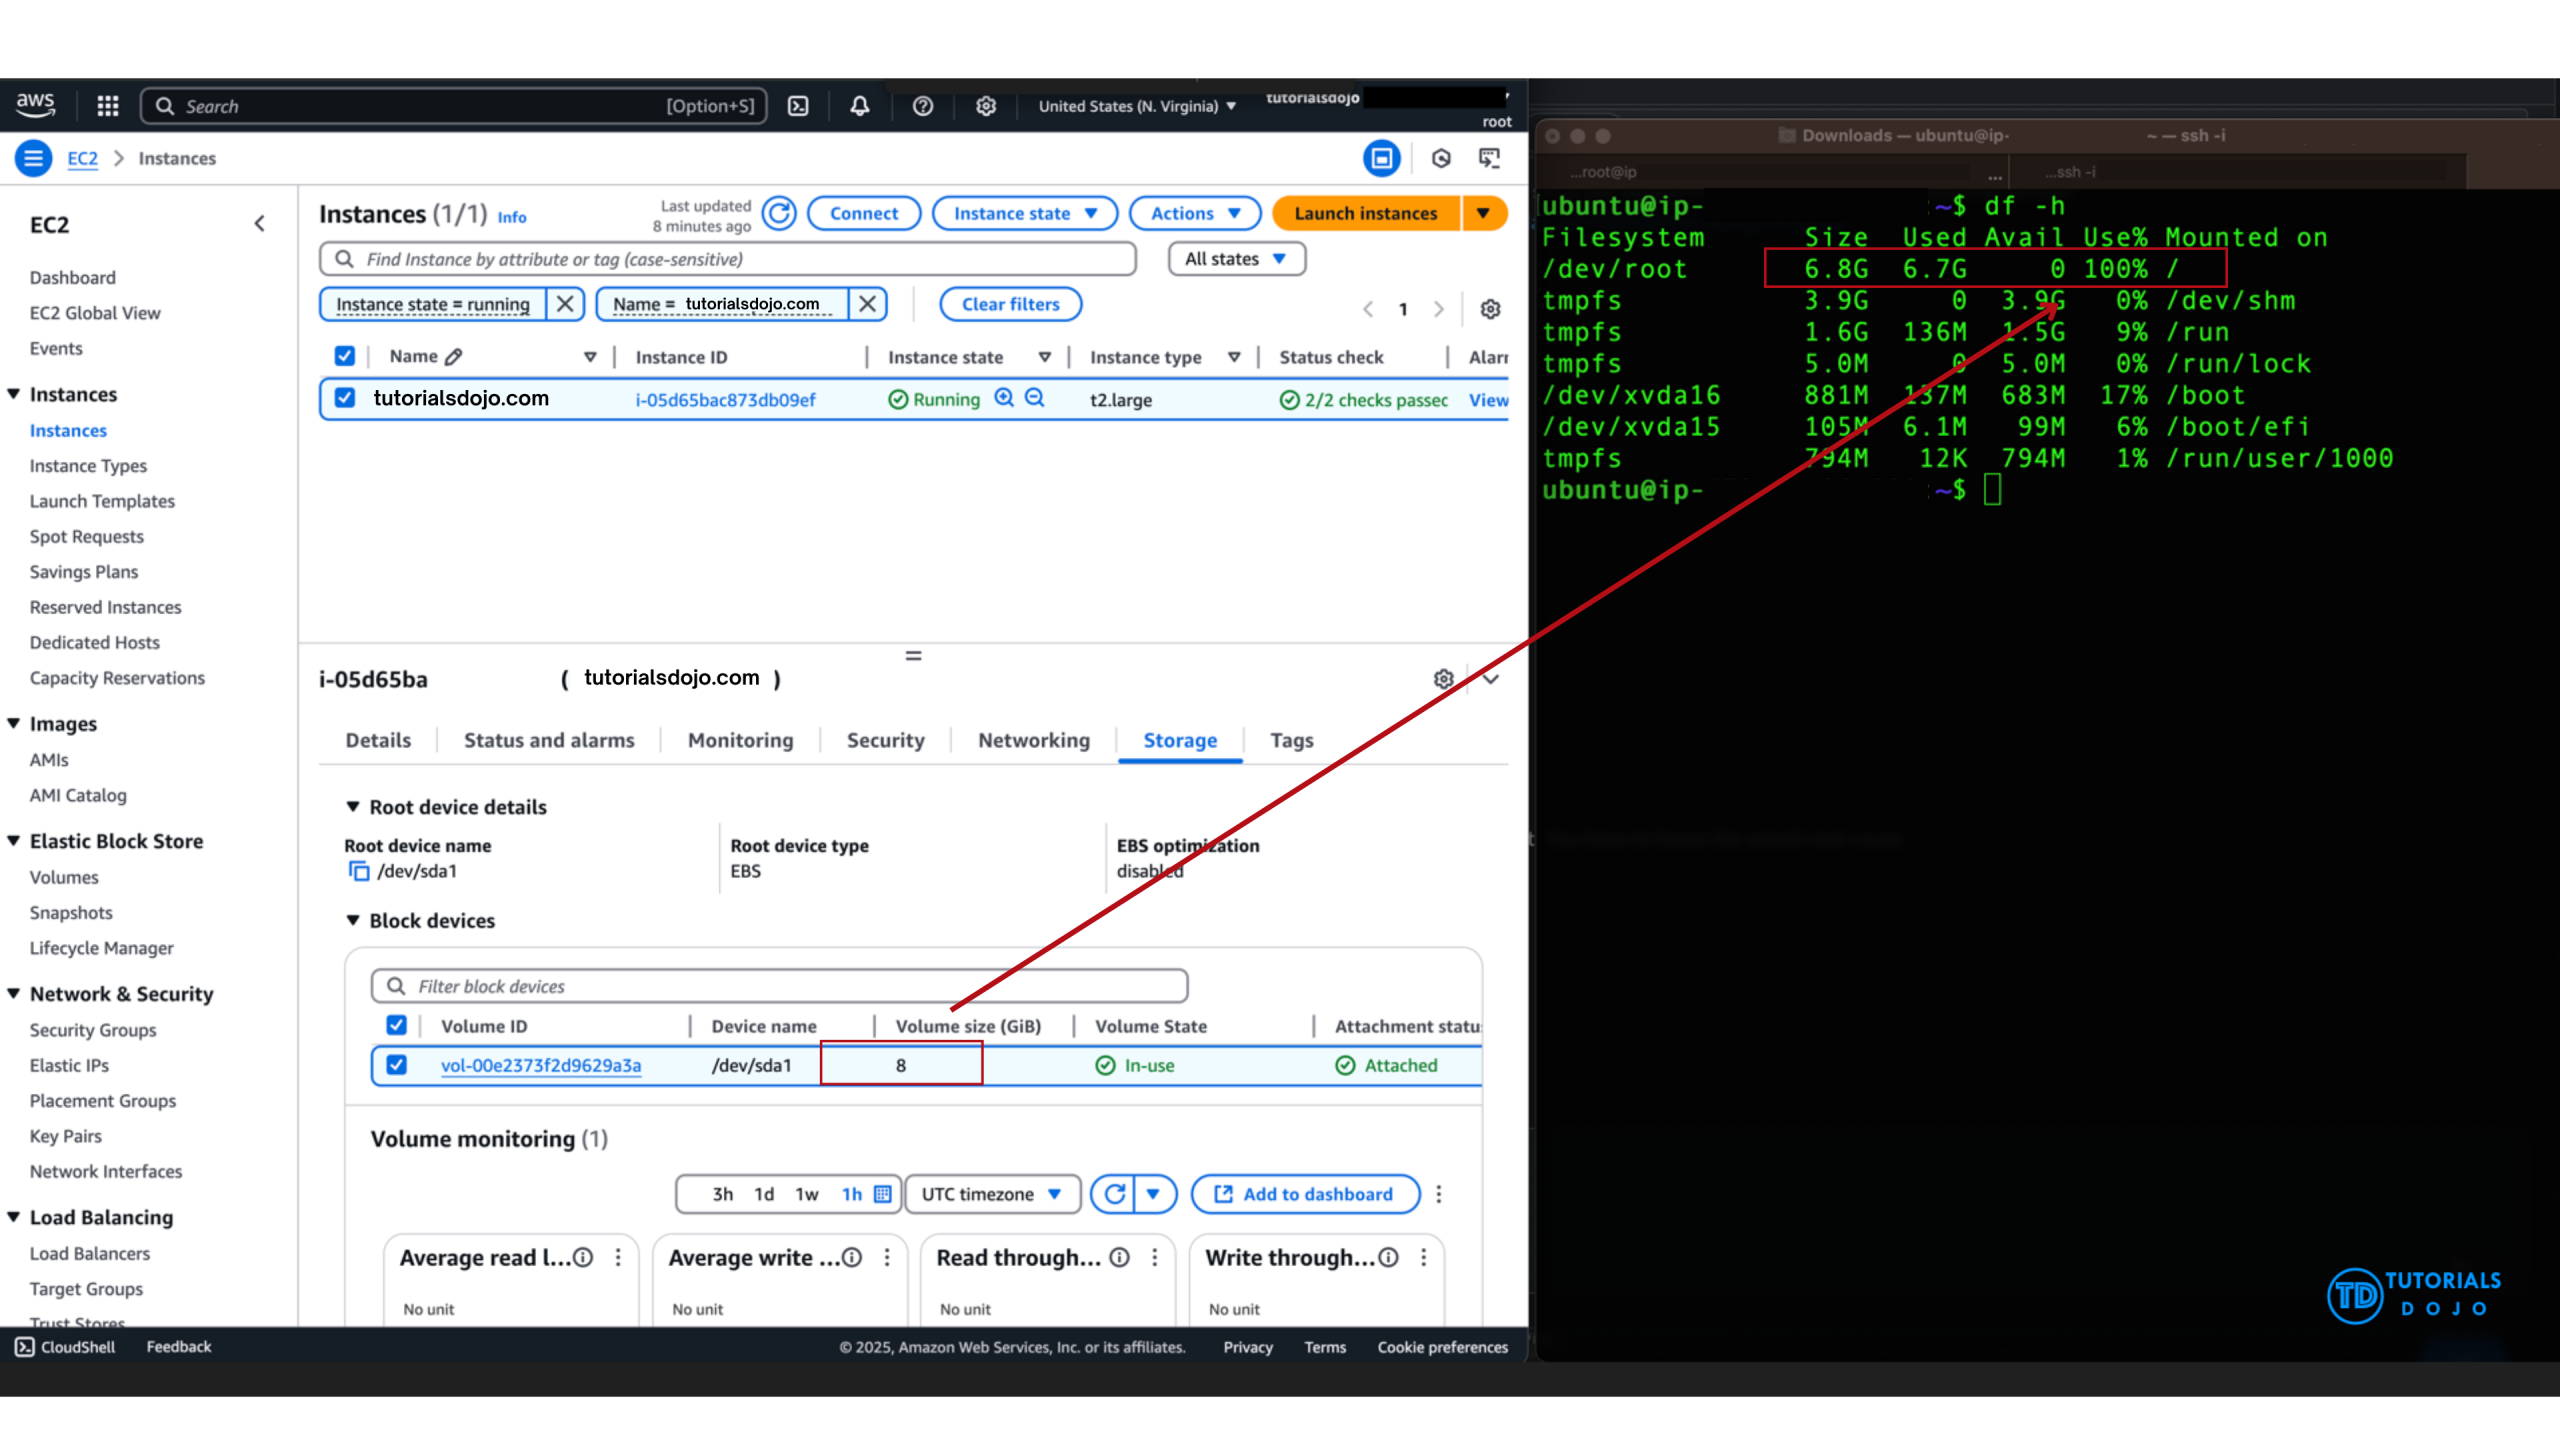Click the Find Instance filter field
This screenshot has height=1440, width=2560.
click(728, 259)
